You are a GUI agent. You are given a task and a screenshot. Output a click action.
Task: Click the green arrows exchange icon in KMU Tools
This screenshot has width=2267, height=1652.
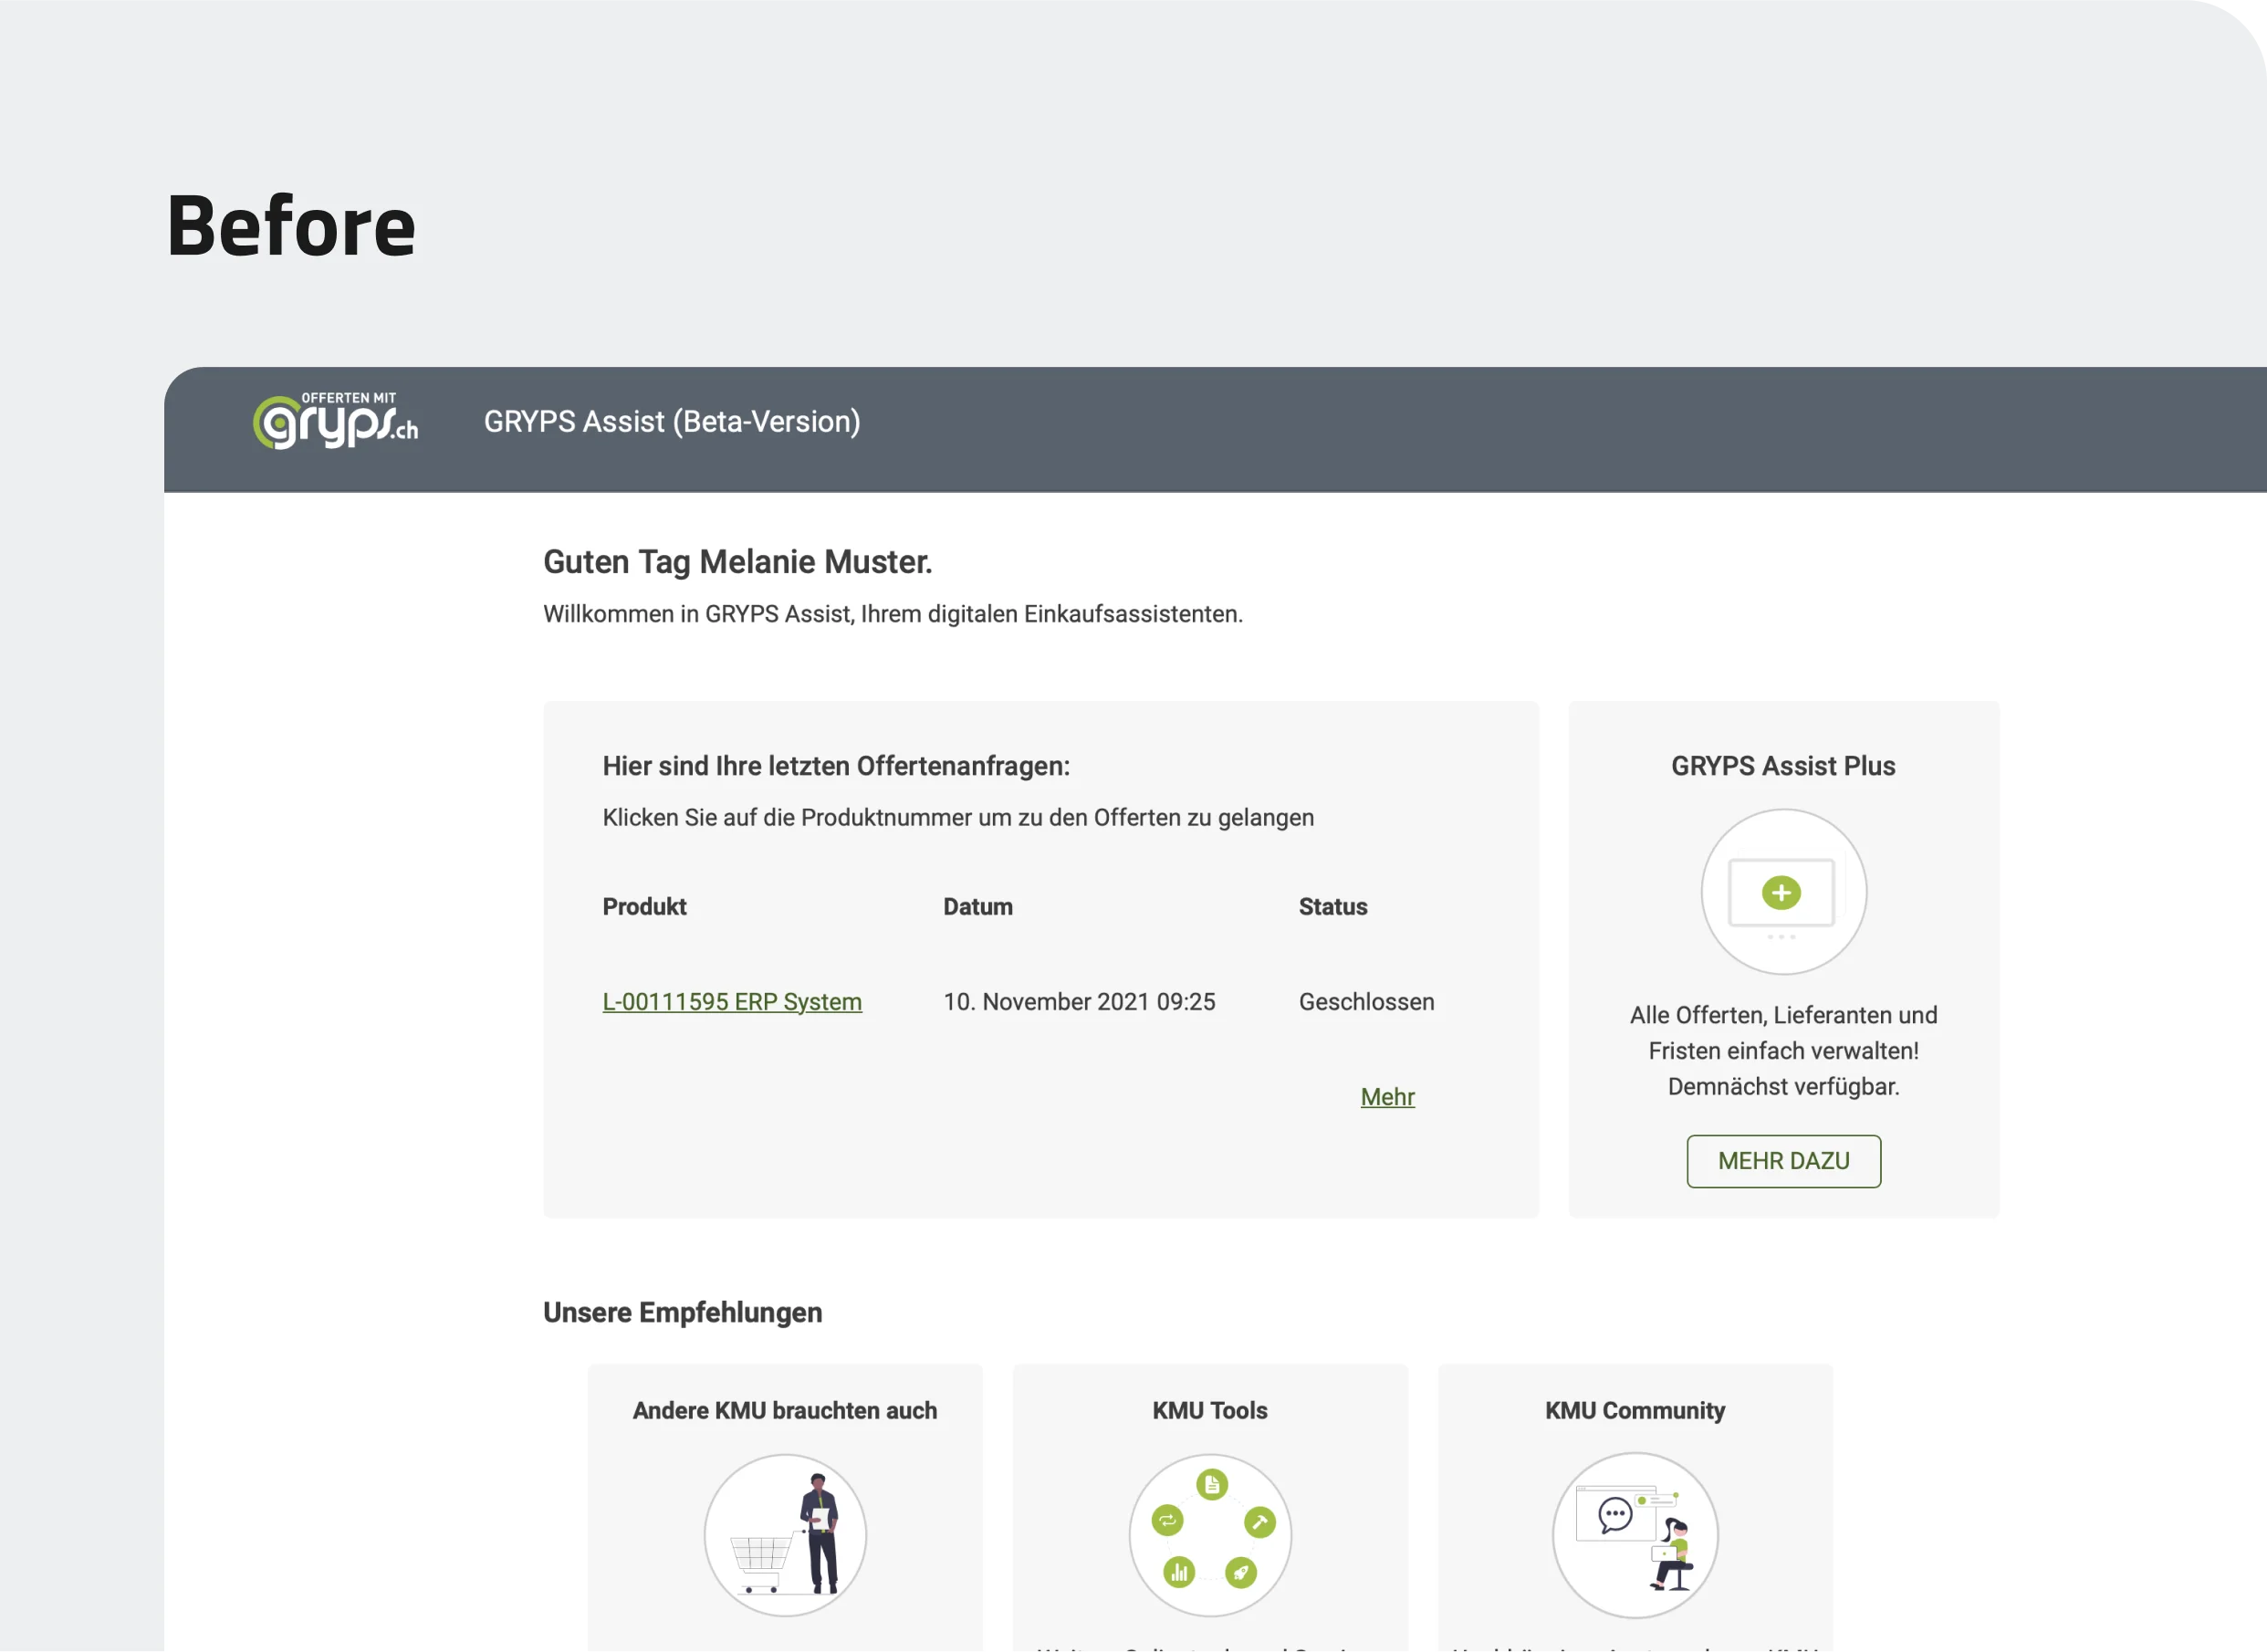click(x=1167, y=1521)
